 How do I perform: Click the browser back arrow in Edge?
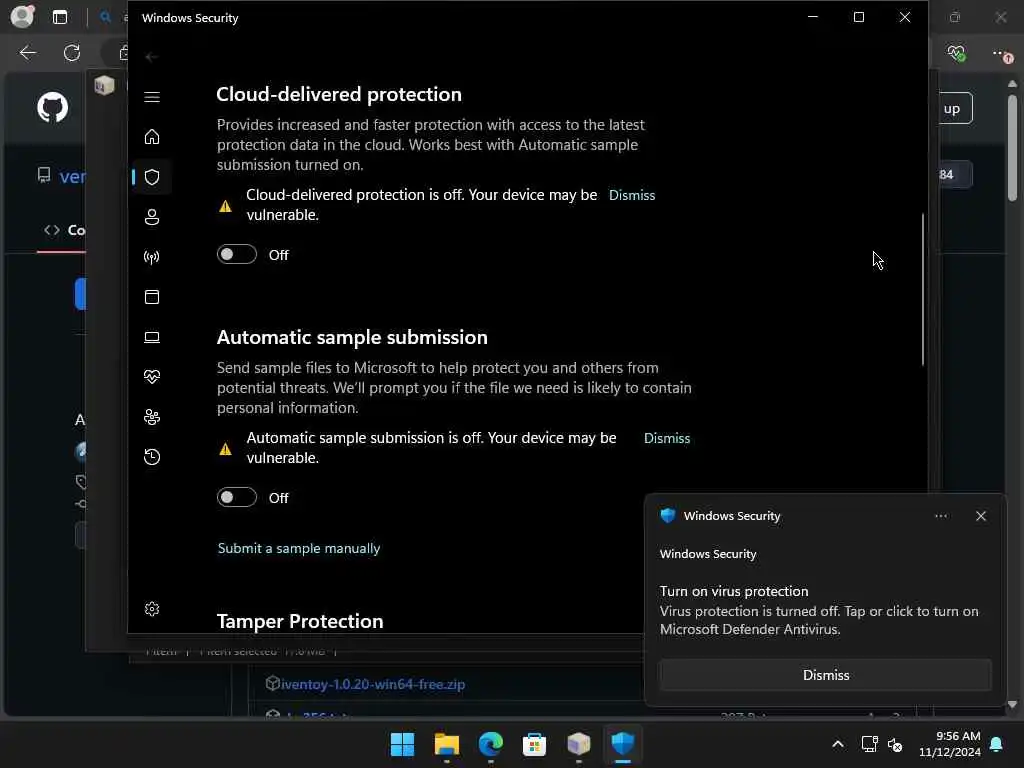click(x=27, y=53)
